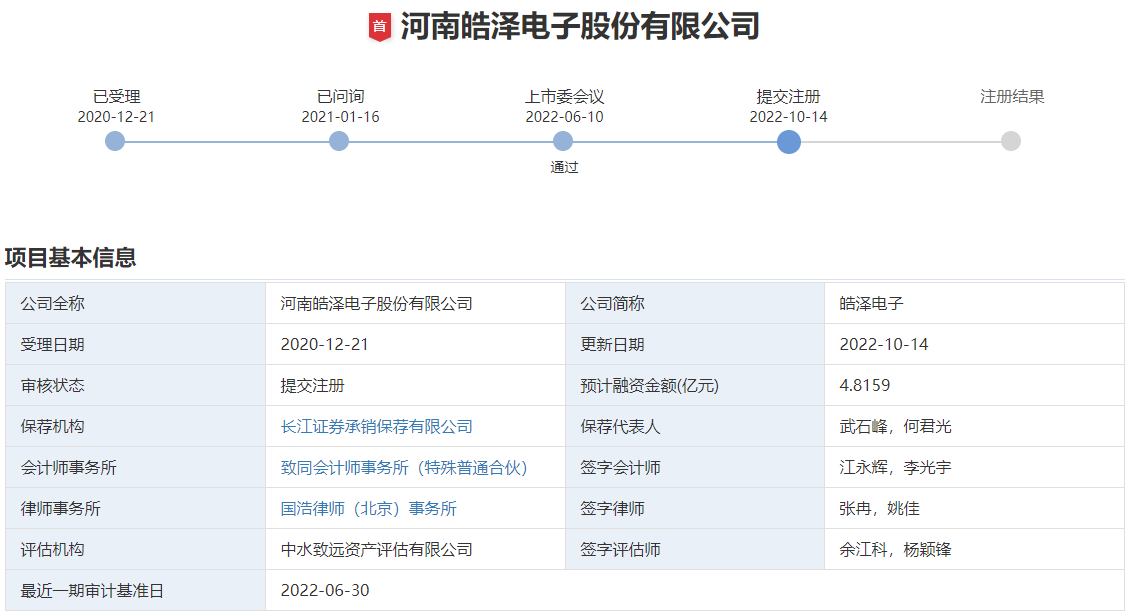Click the 预计融资金额 value 4.8159
This screenshot has height=616, width=1130.
coord(865,386)
